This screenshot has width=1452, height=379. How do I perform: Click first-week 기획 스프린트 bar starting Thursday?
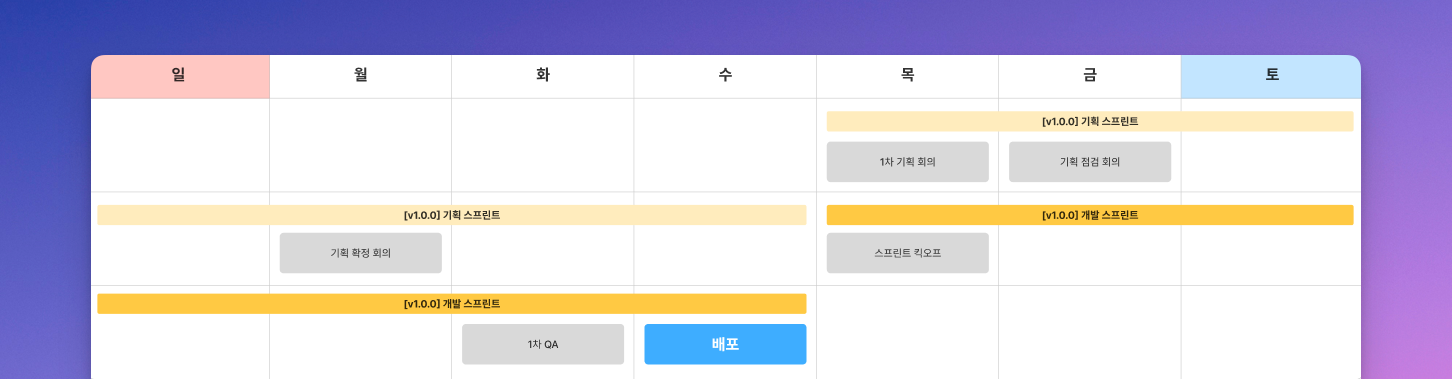(1090, 121)
